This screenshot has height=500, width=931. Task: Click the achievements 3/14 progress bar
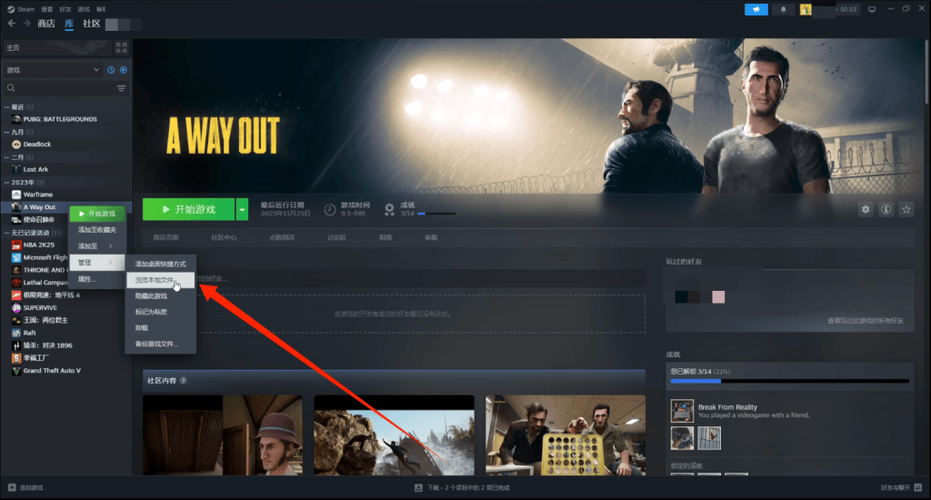[x=436, y=214]
